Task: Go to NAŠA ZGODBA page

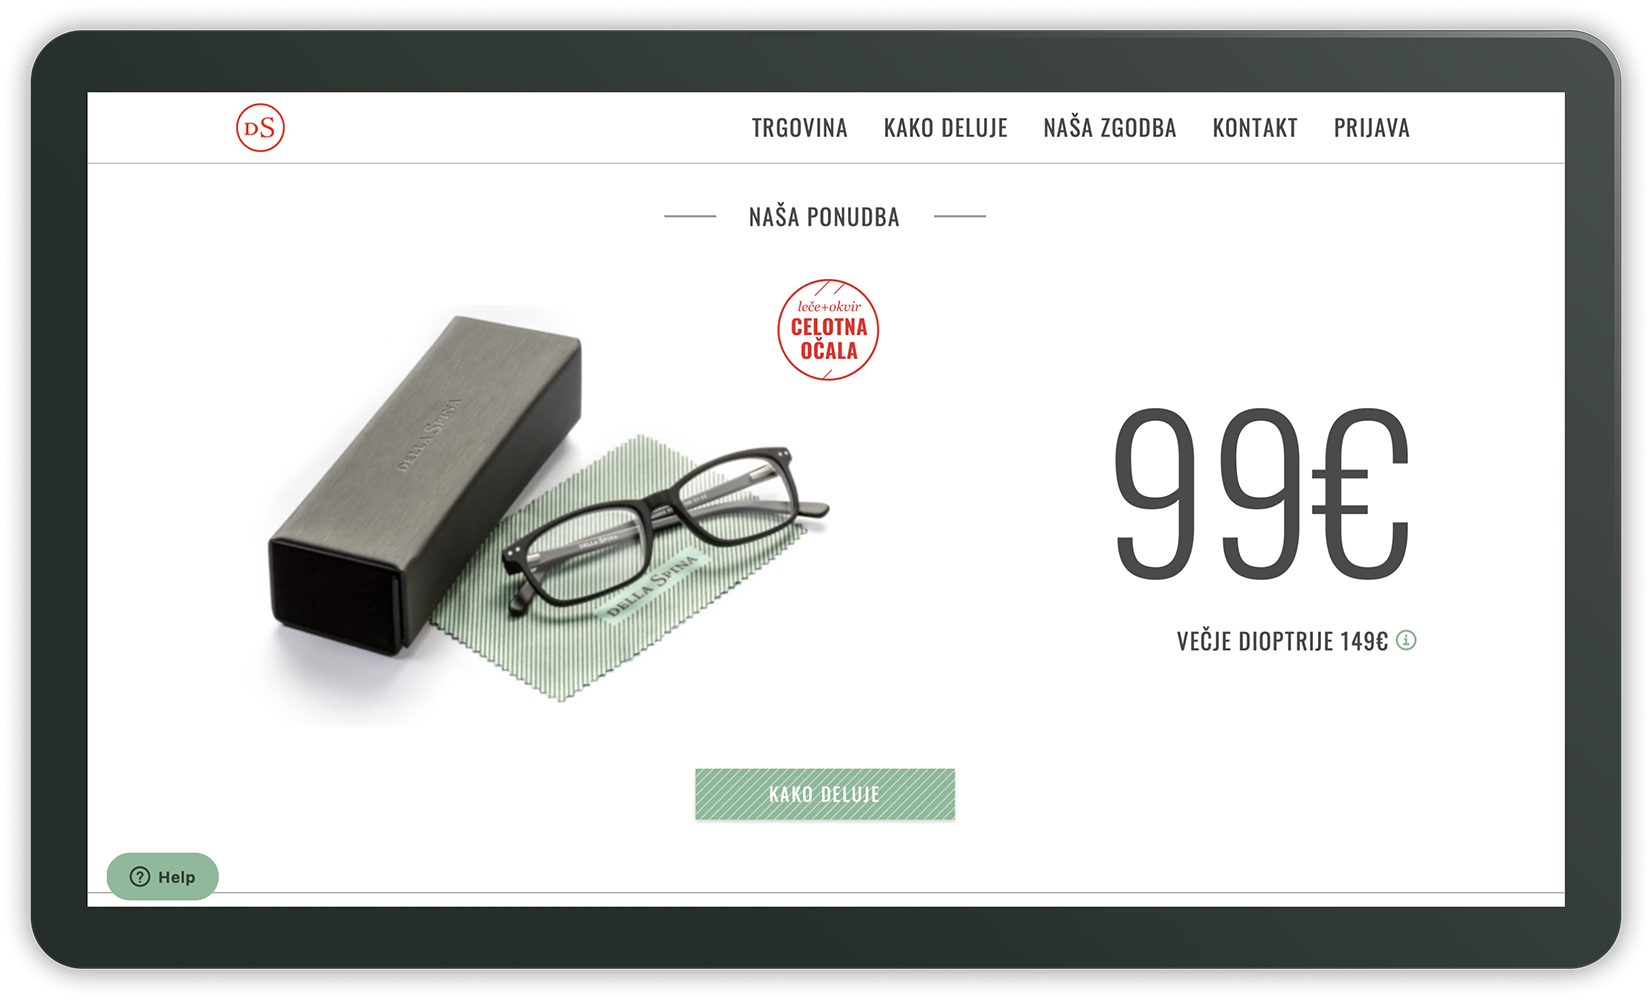Action: pyautogui.click(x=1109, y=128)
